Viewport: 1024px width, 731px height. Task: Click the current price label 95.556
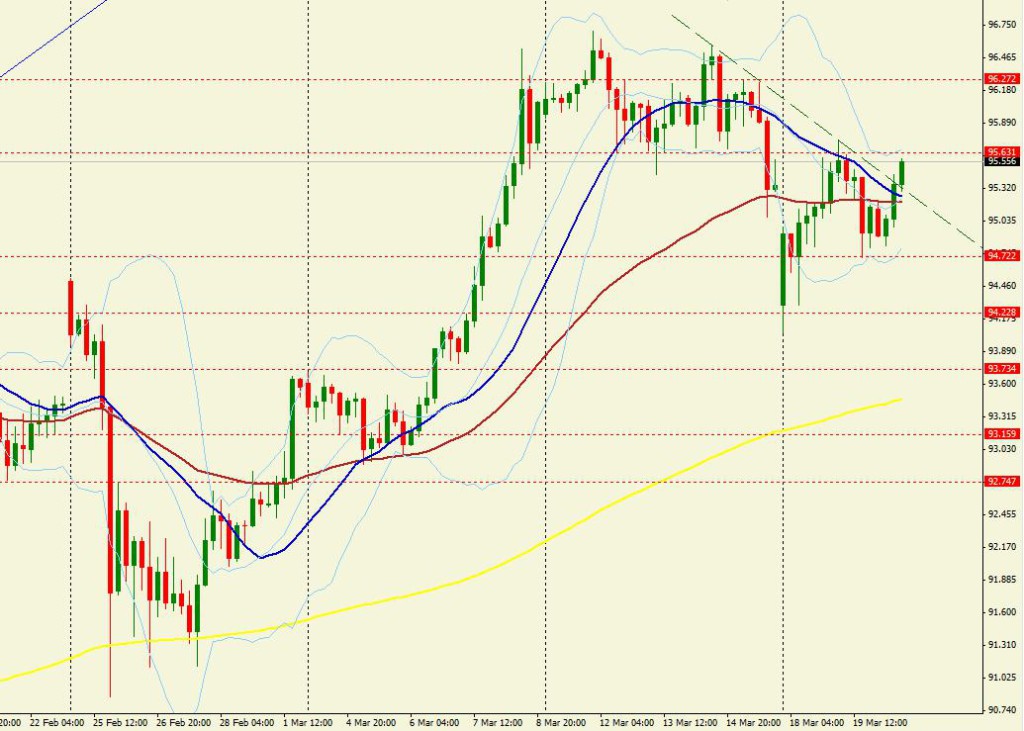point(1001,161)
